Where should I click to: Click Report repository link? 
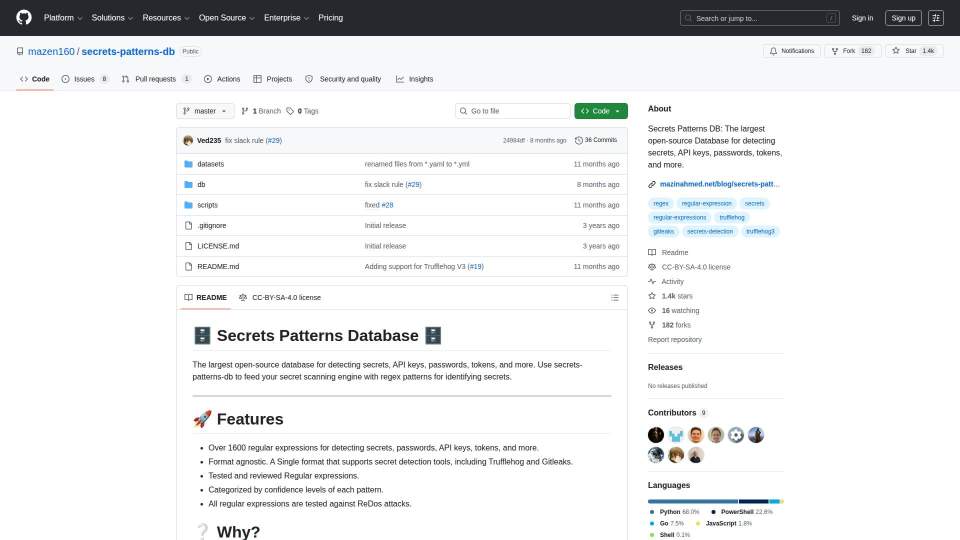click(x=675, y=339)
